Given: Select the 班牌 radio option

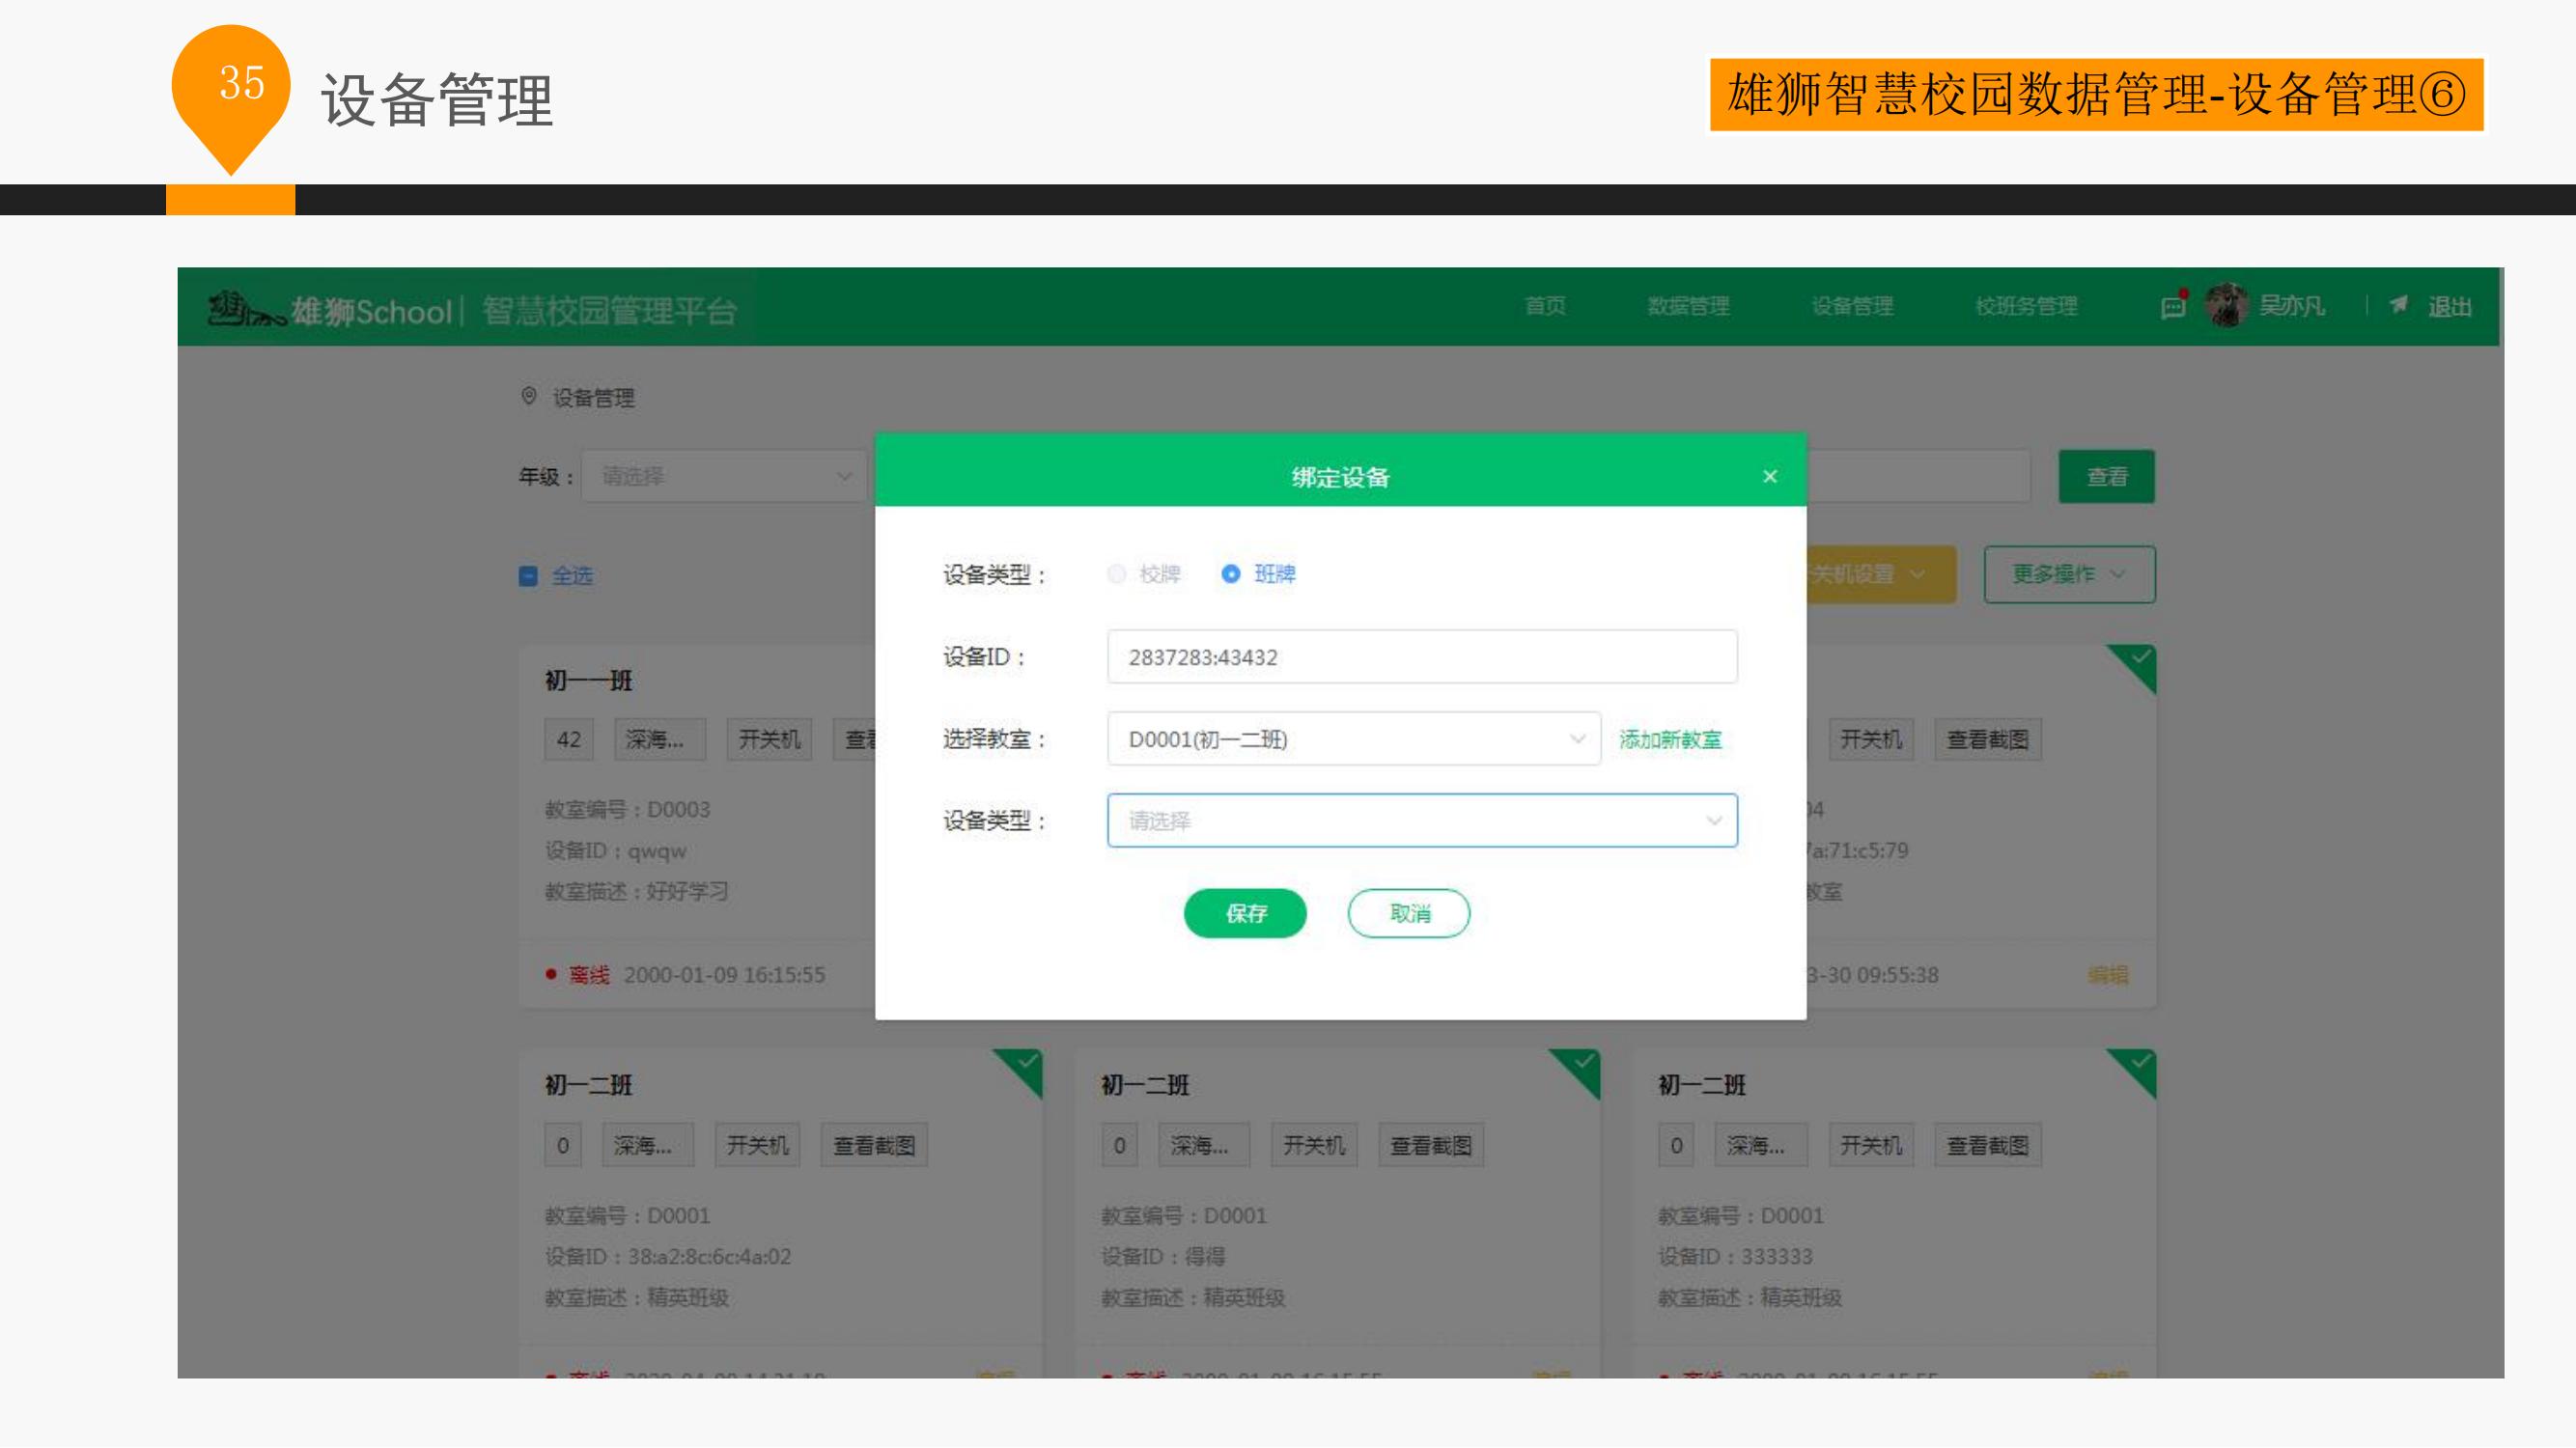Looking at the screenshot, I should point(1258,574).
